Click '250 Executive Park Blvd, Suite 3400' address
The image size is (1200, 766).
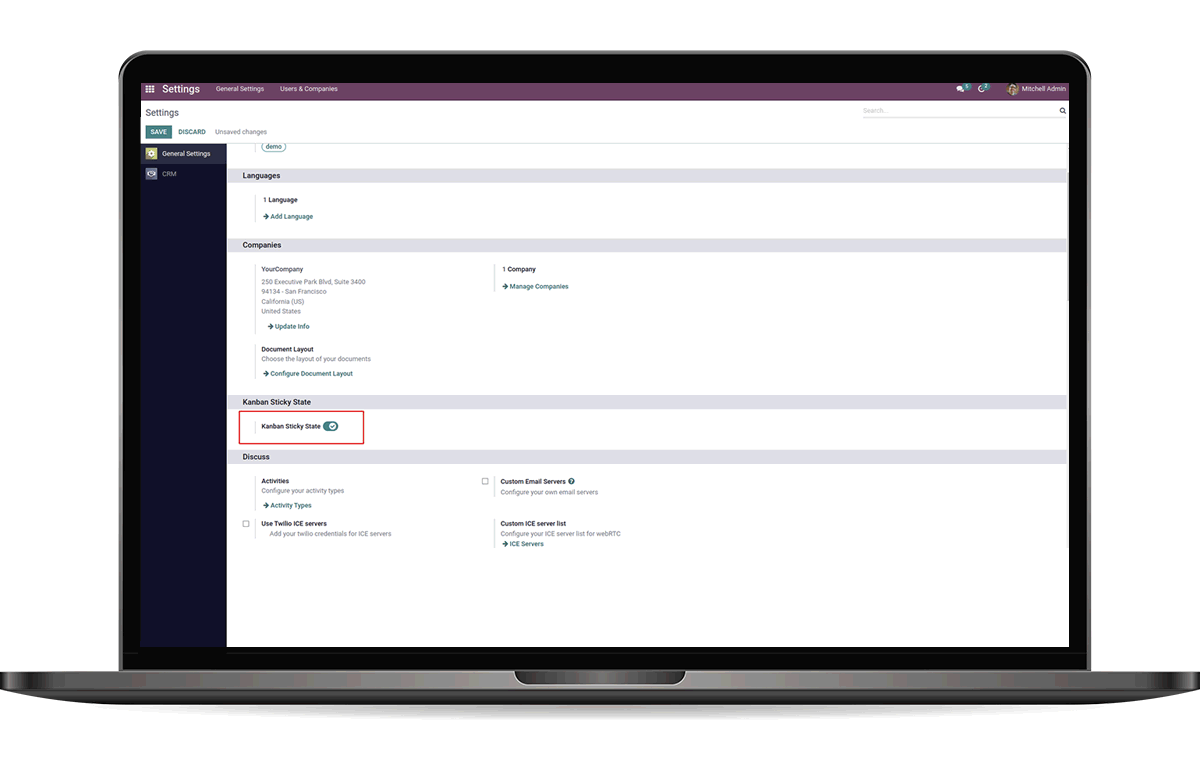[313, 282]
